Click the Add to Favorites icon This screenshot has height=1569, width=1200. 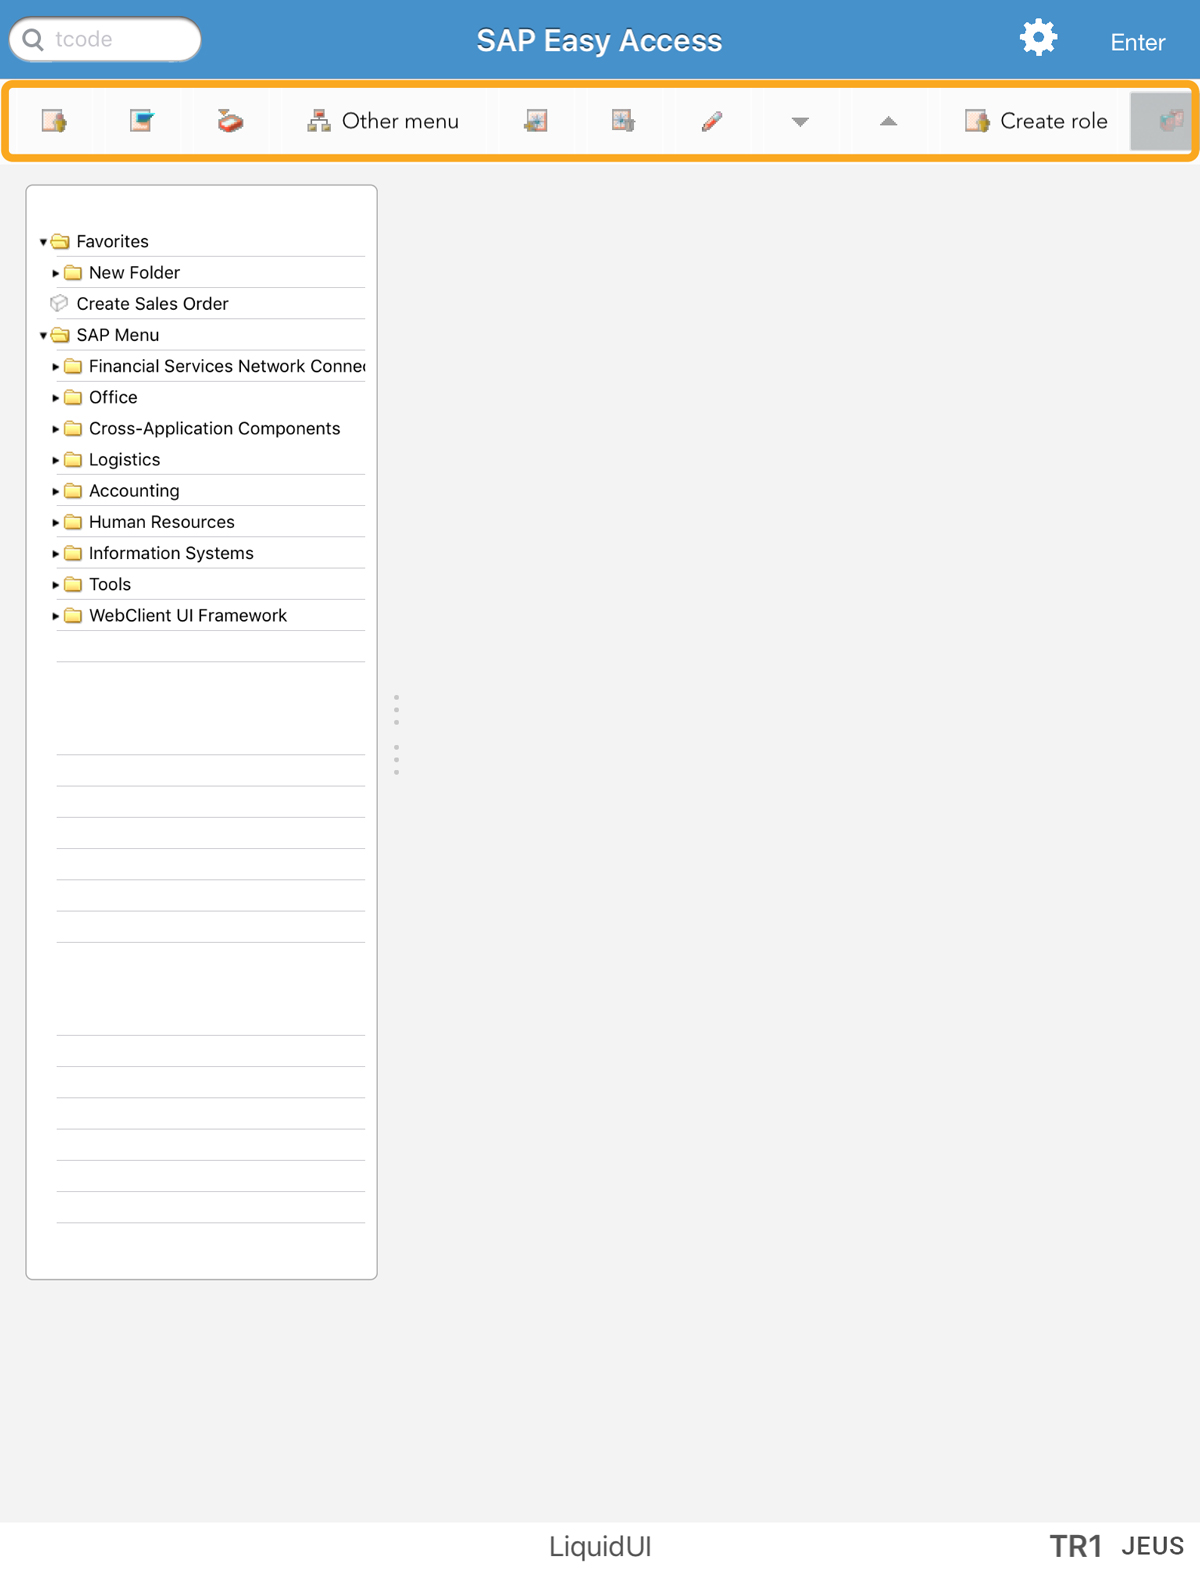[x=536, y=121]
